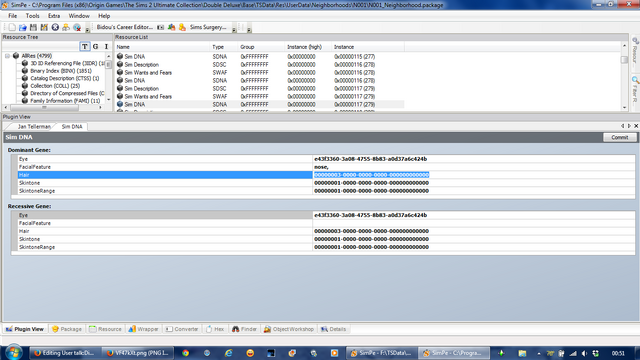Switch to the Object Workshop bottom tab

(289, 329)
